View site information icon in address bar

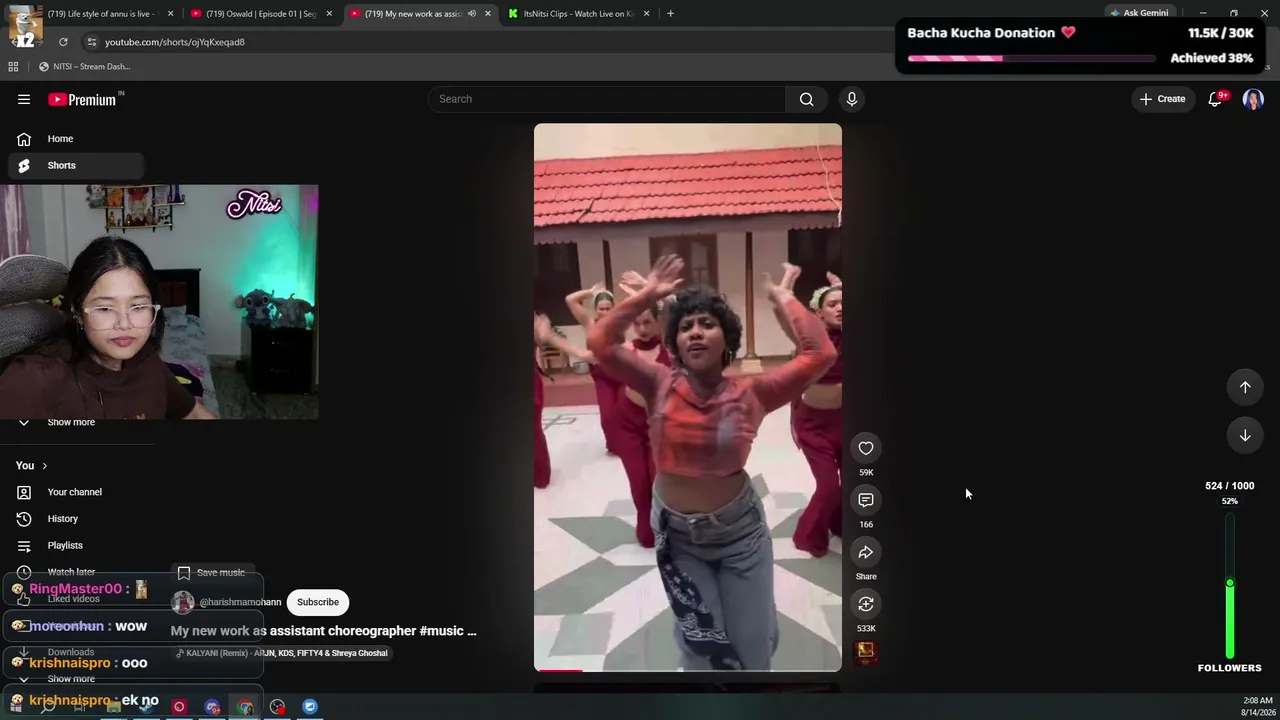[92, 42]
